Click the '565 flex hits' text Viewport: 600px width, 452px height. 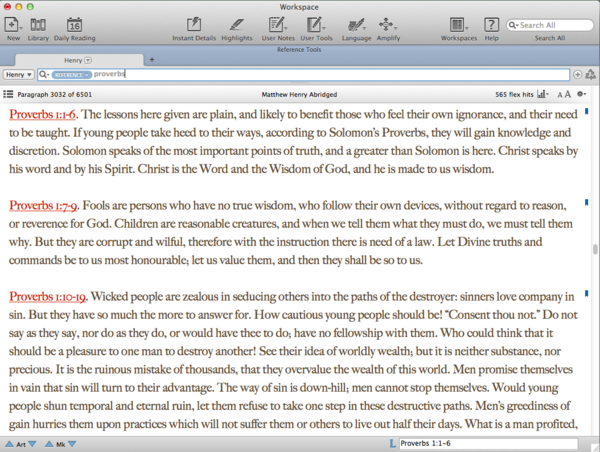(x=514, y=95)
